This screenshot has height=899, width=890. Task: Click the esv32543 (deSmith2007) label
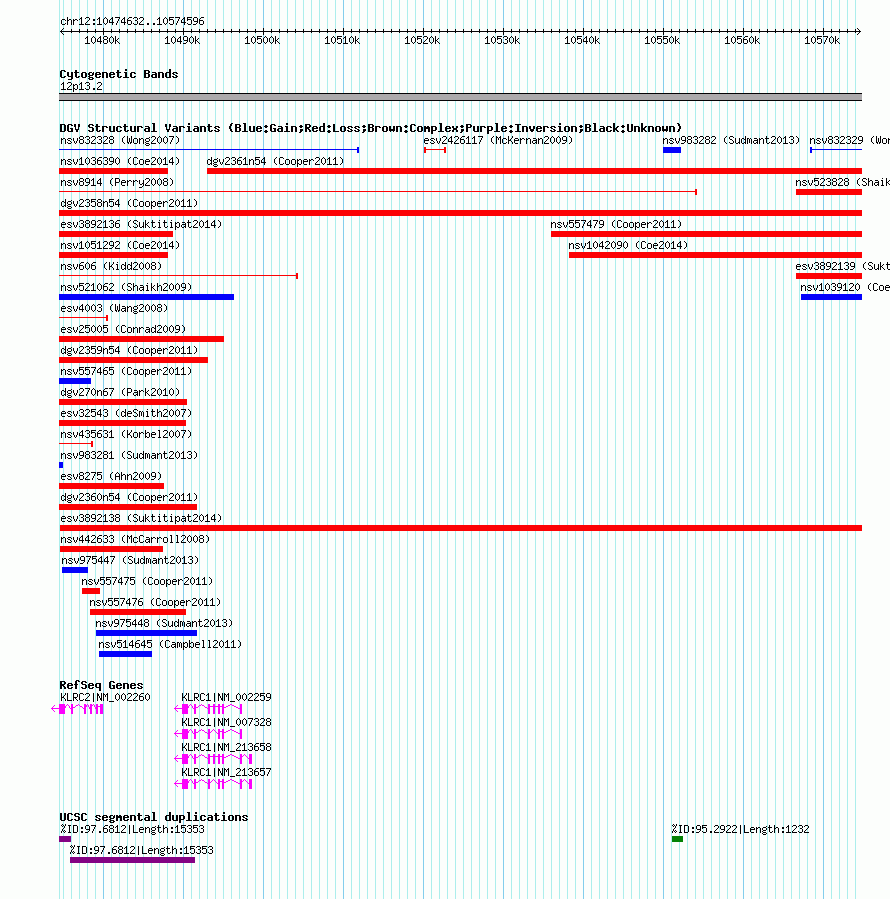point(126,413)
